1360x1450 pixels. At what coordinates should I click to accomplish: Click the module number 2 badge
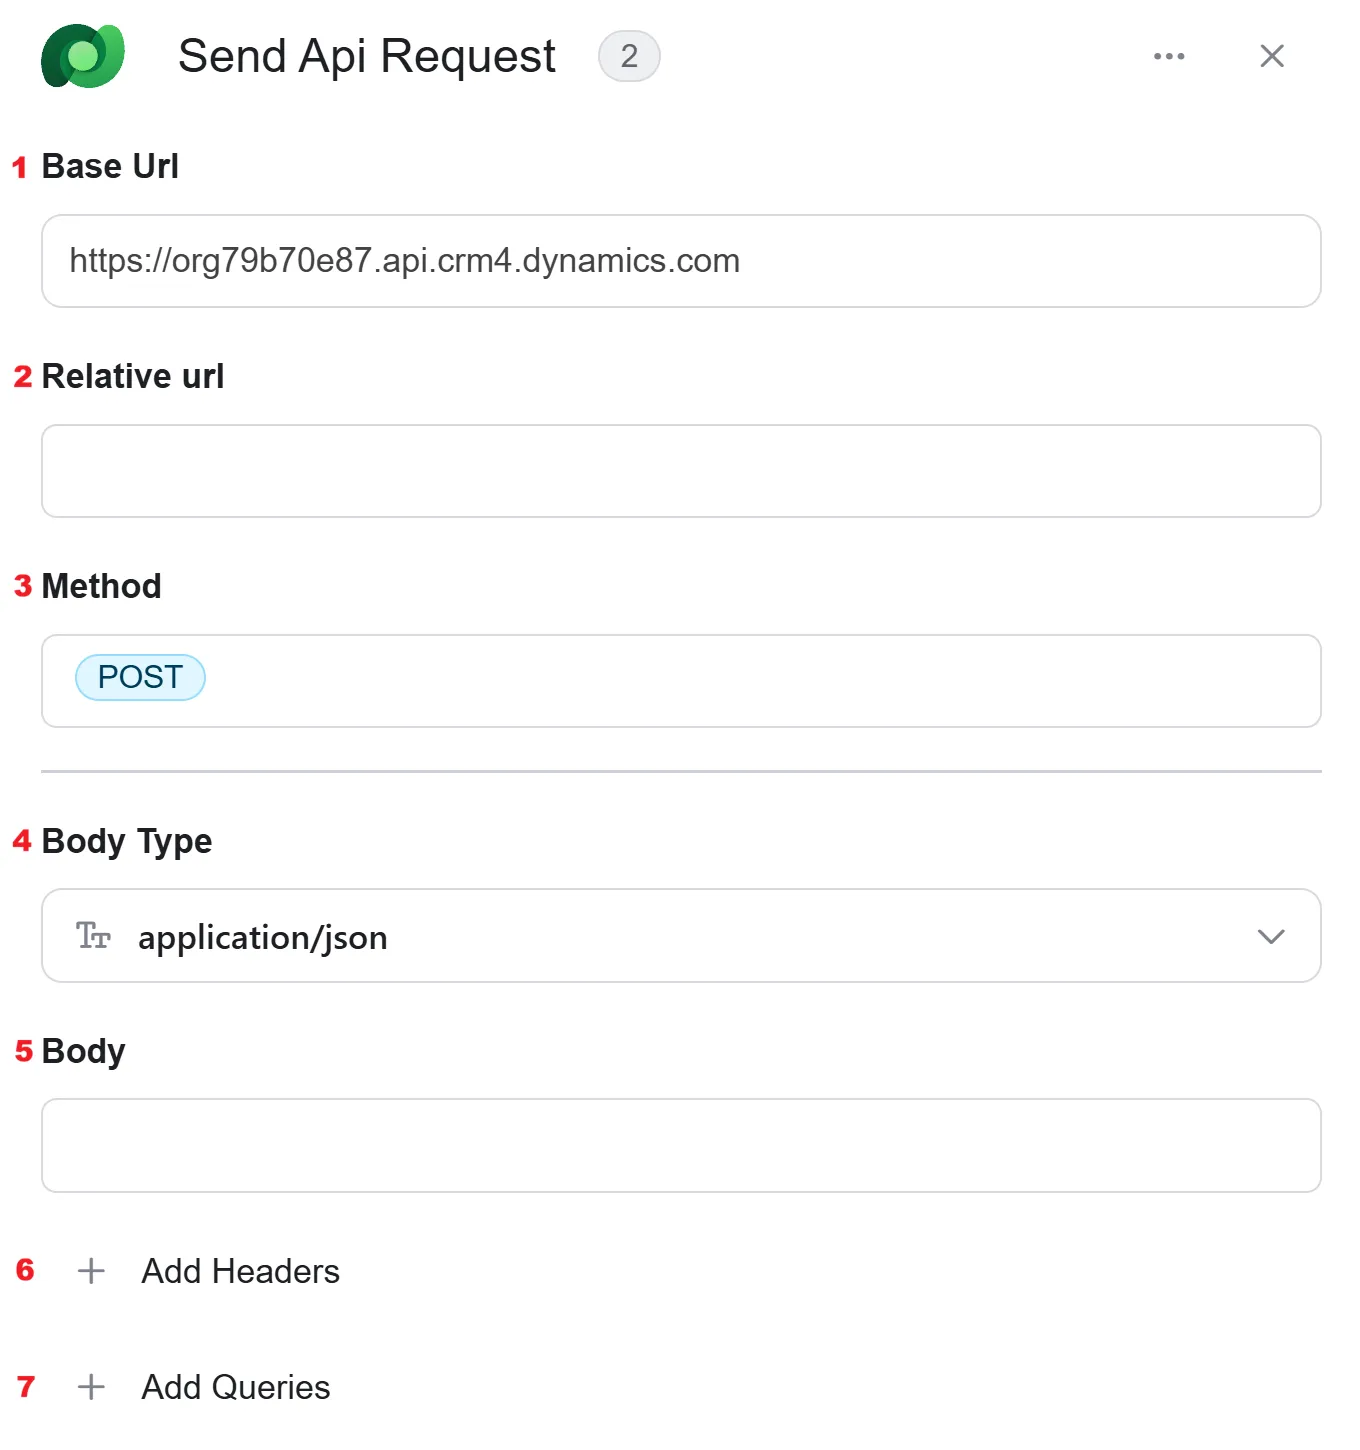pyautogui.click(x=629, y=56)
